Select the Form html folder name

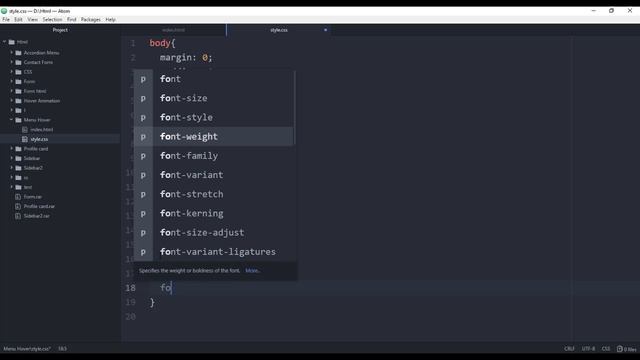tap(35, 91)
